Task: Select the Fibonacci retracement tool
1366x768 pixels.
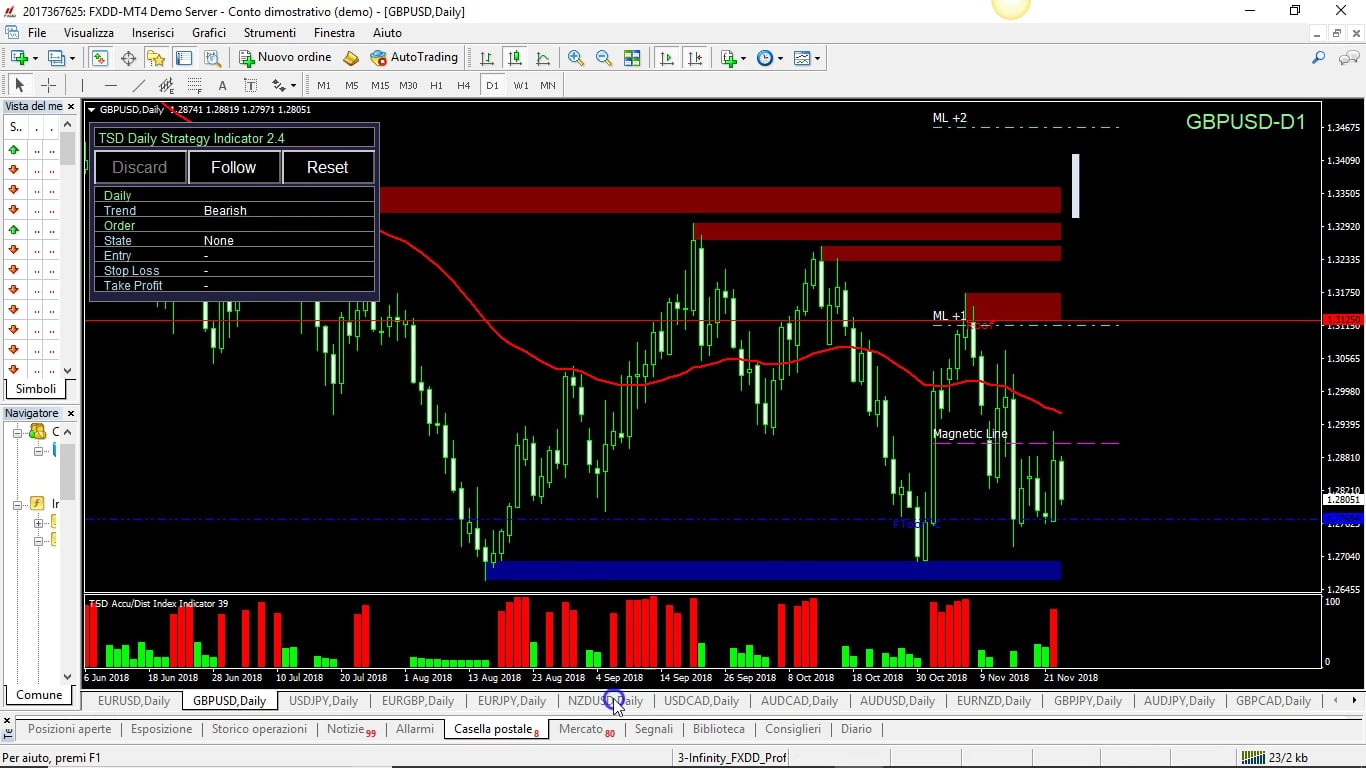Action: (195, 86)
